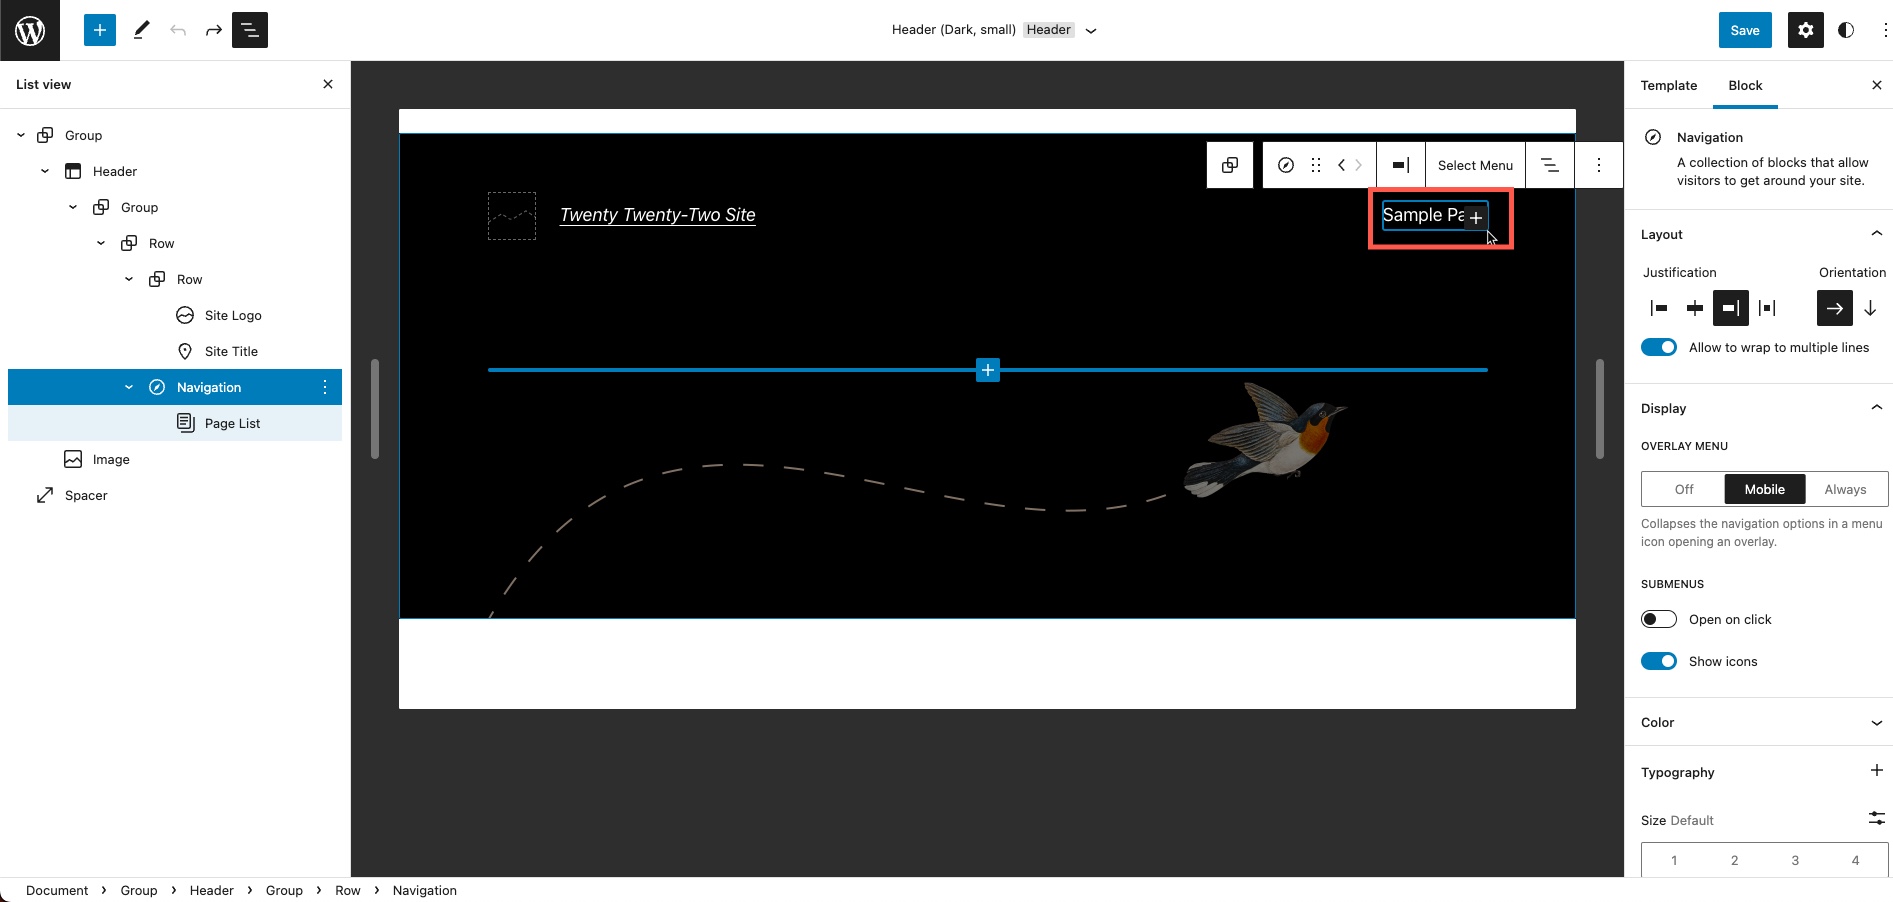Click the bird image on the canvas
Image resolution: width=1893 pixels, height=902 pixels.
pyautogui.click(x=1265, y=440)
